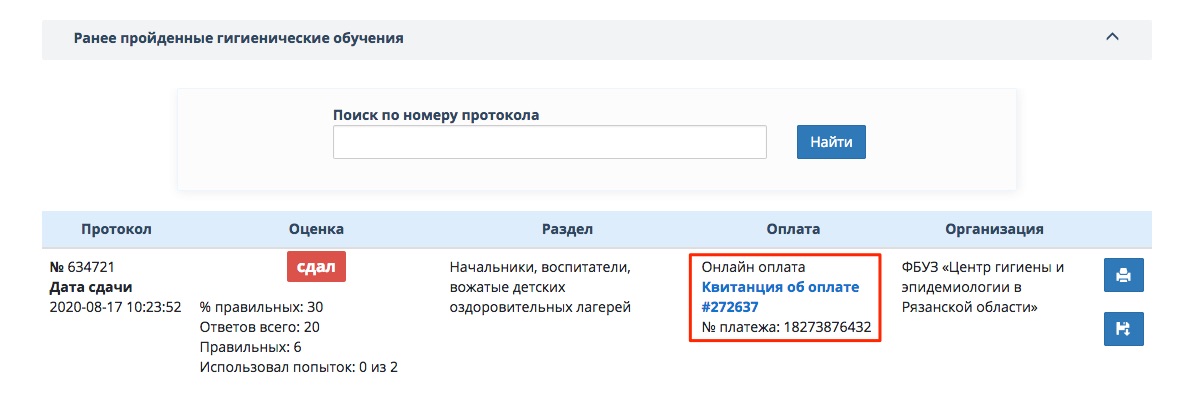Click the 'Протокол' column header
The height and width of the screenshot is (407, 1193).
point(116,229)
